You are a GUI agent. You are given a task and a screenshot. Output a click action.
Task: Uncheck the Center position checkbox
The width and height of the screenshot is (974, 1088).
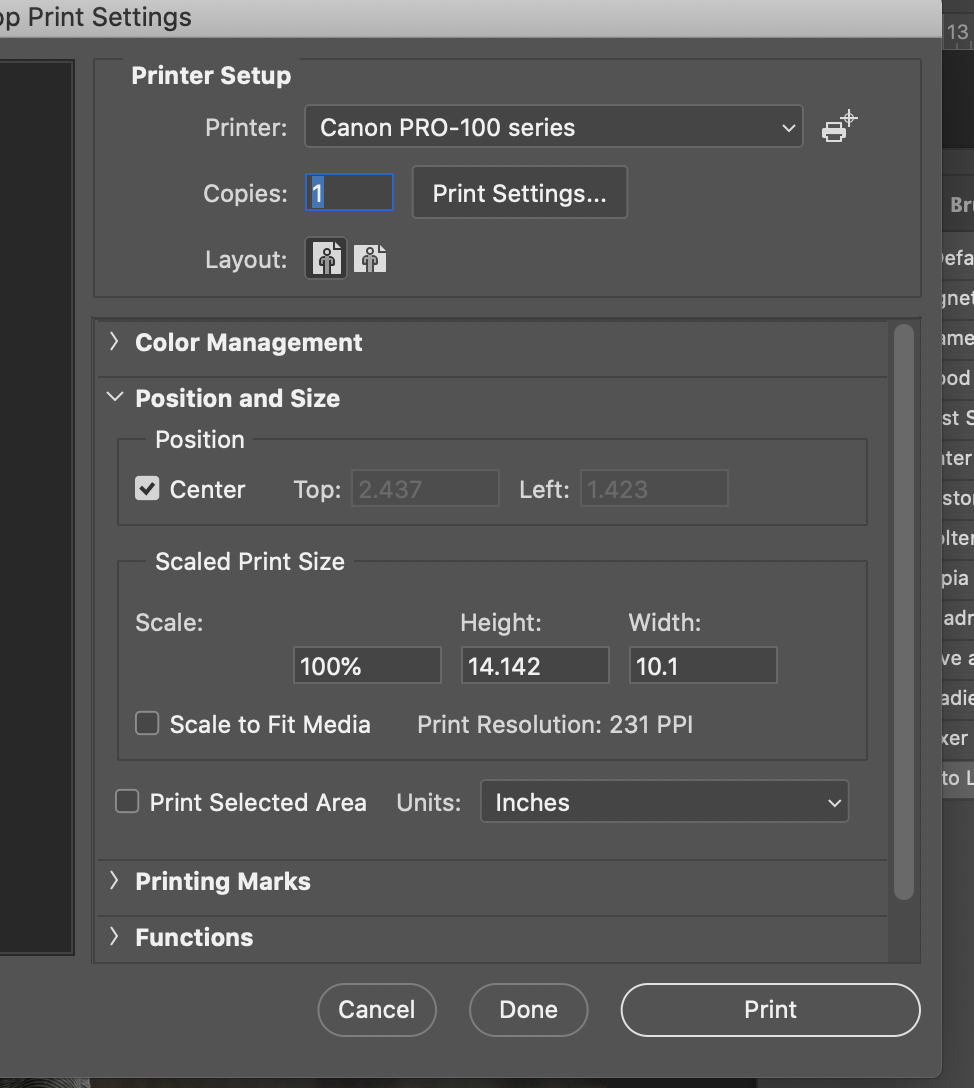tap(147, 489)
